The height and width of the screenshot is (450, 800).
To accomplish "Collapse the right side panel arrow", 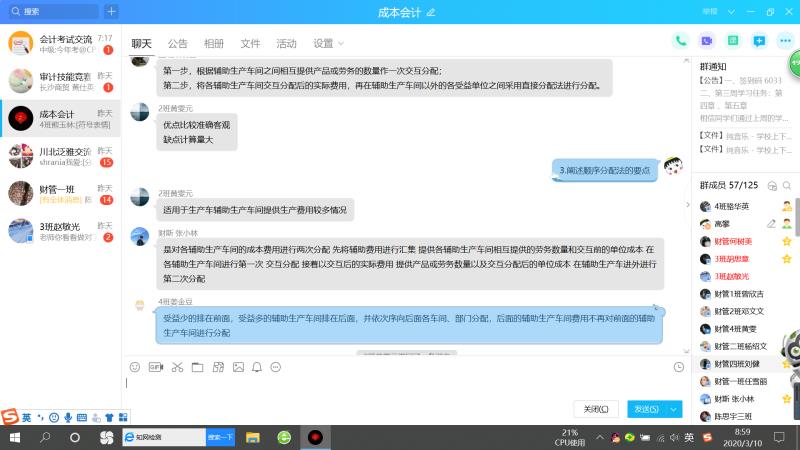I will [688, 205].
